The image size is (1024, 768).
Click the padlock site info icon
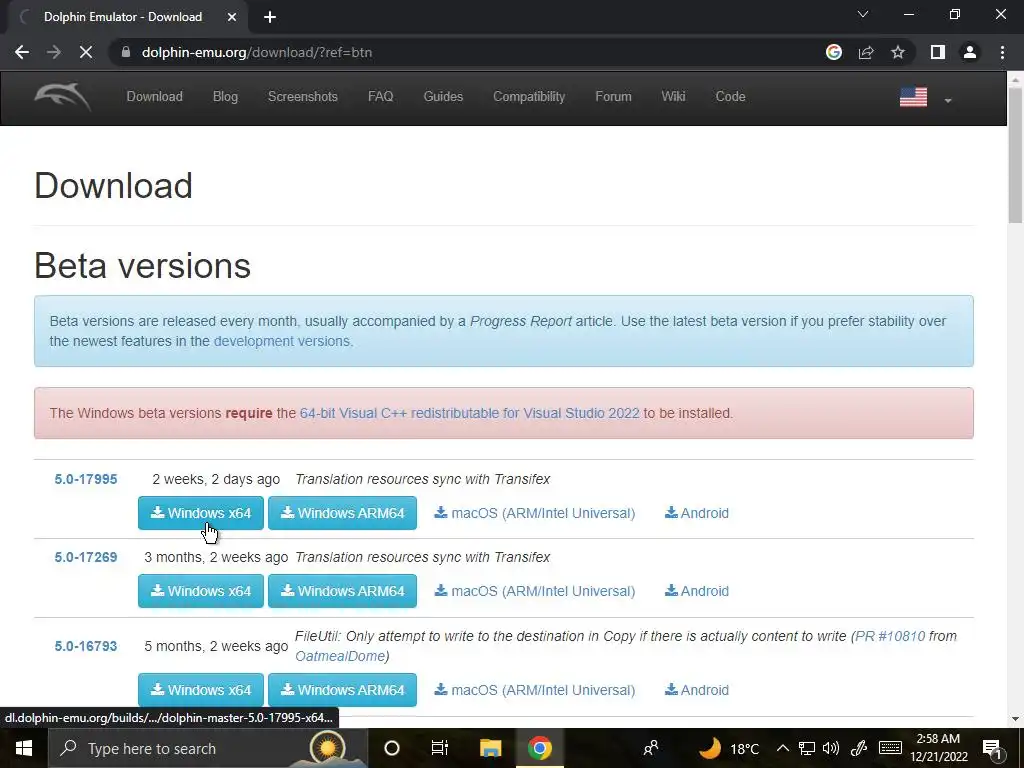click(x=126, y=52)
